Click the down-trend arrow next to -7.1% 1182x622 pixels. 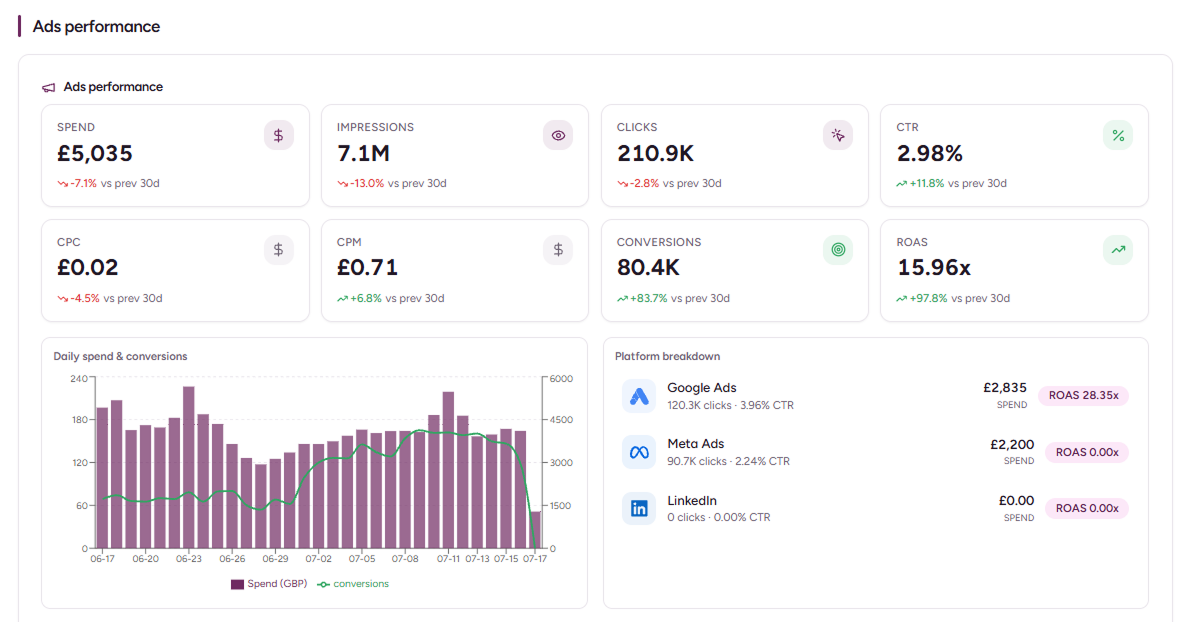tap(62, 183)
